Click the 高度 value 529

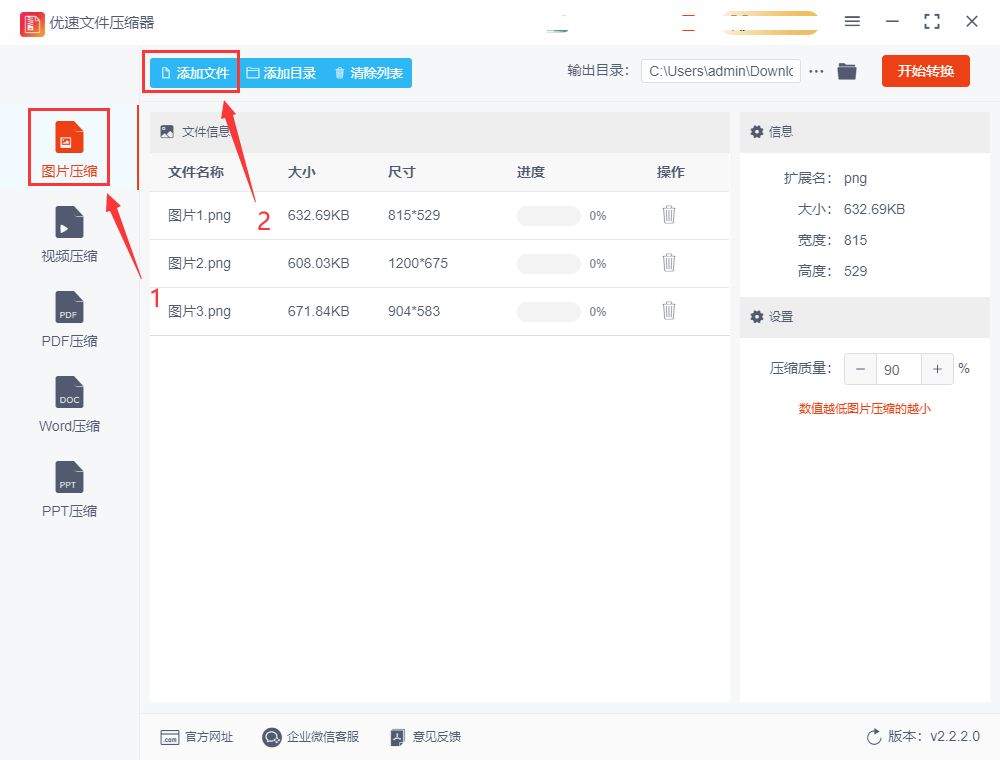pos(855,272)
